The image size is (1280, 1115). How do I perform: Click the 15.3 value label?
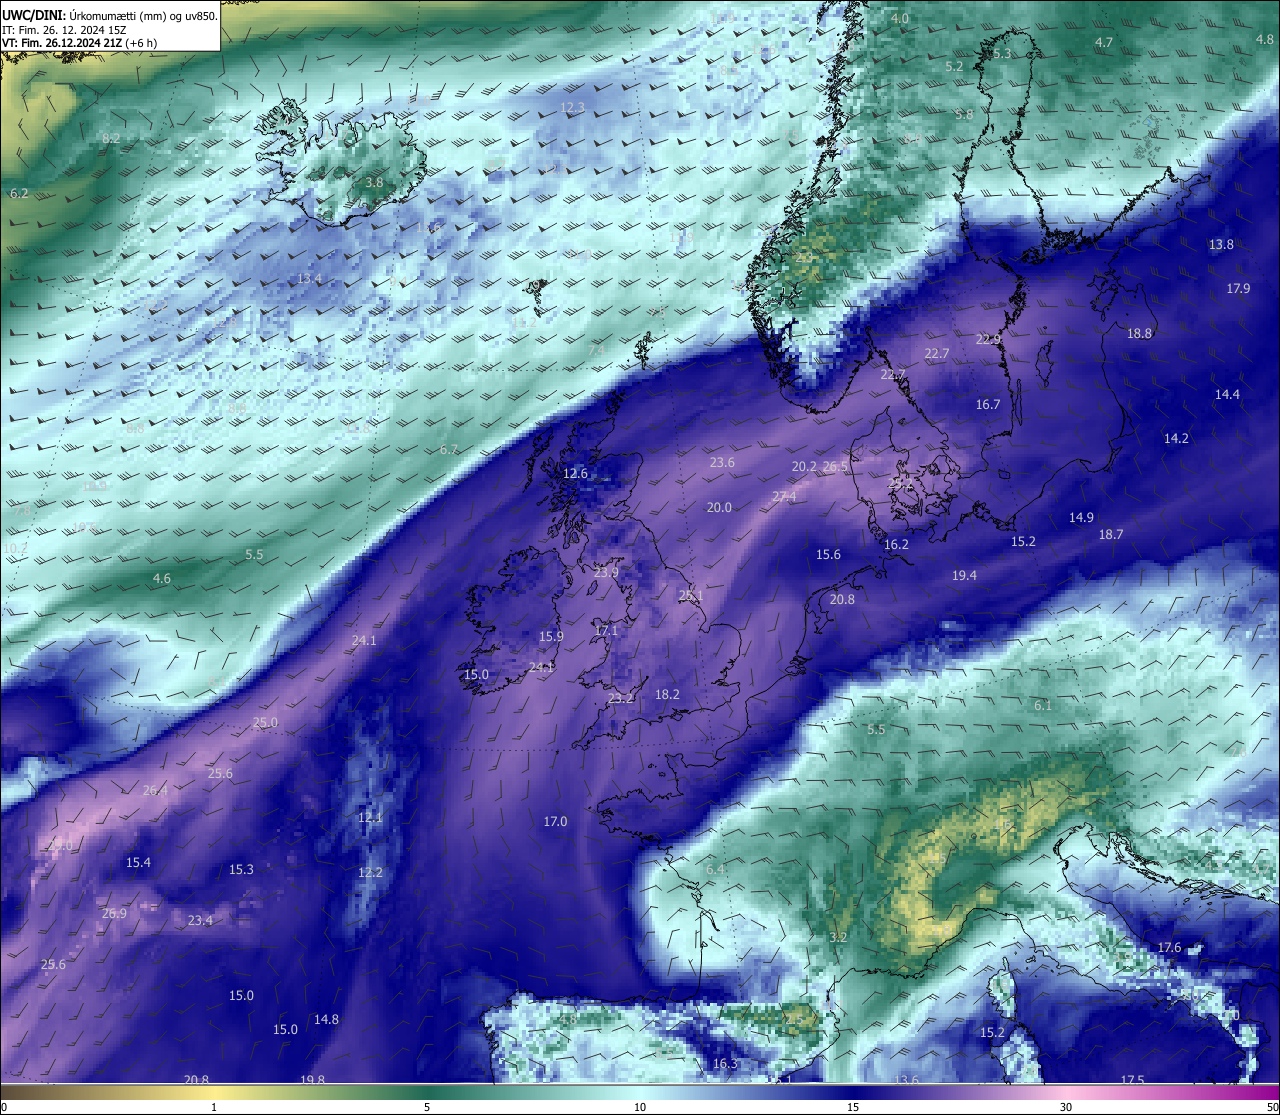[x=241, y=870]
